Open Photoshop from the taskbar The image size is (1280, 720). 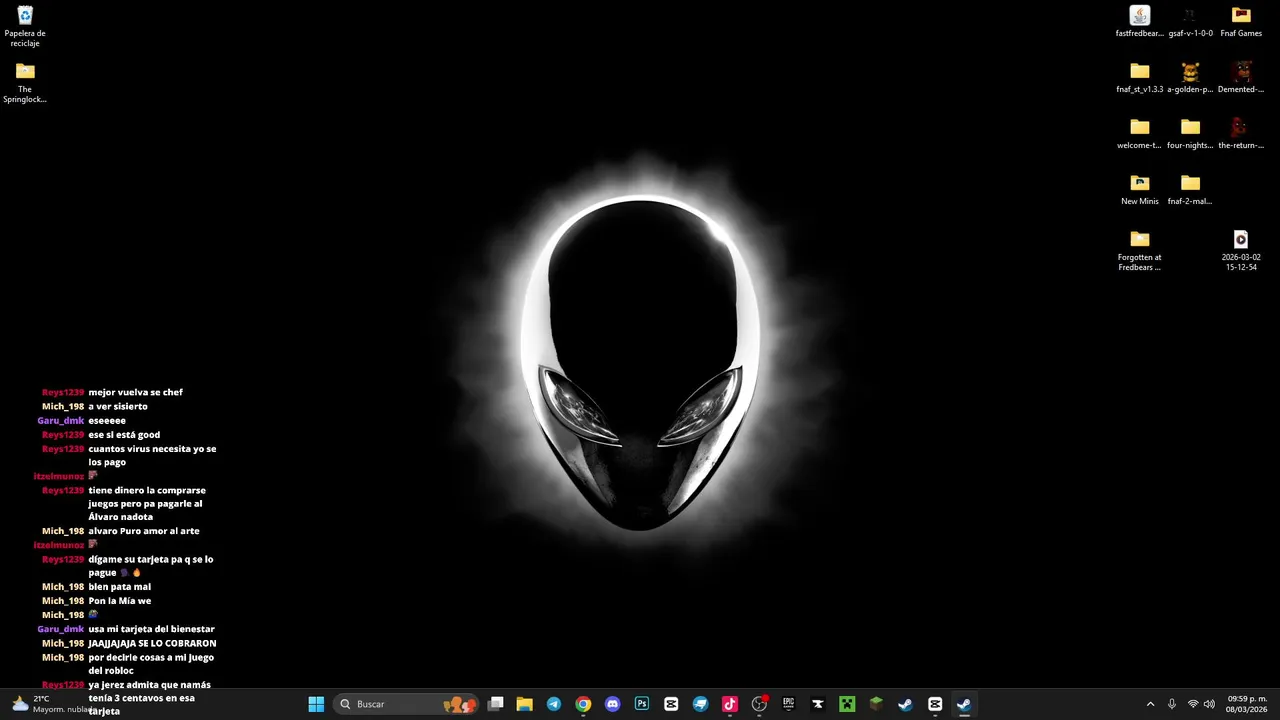coord(642,704)
